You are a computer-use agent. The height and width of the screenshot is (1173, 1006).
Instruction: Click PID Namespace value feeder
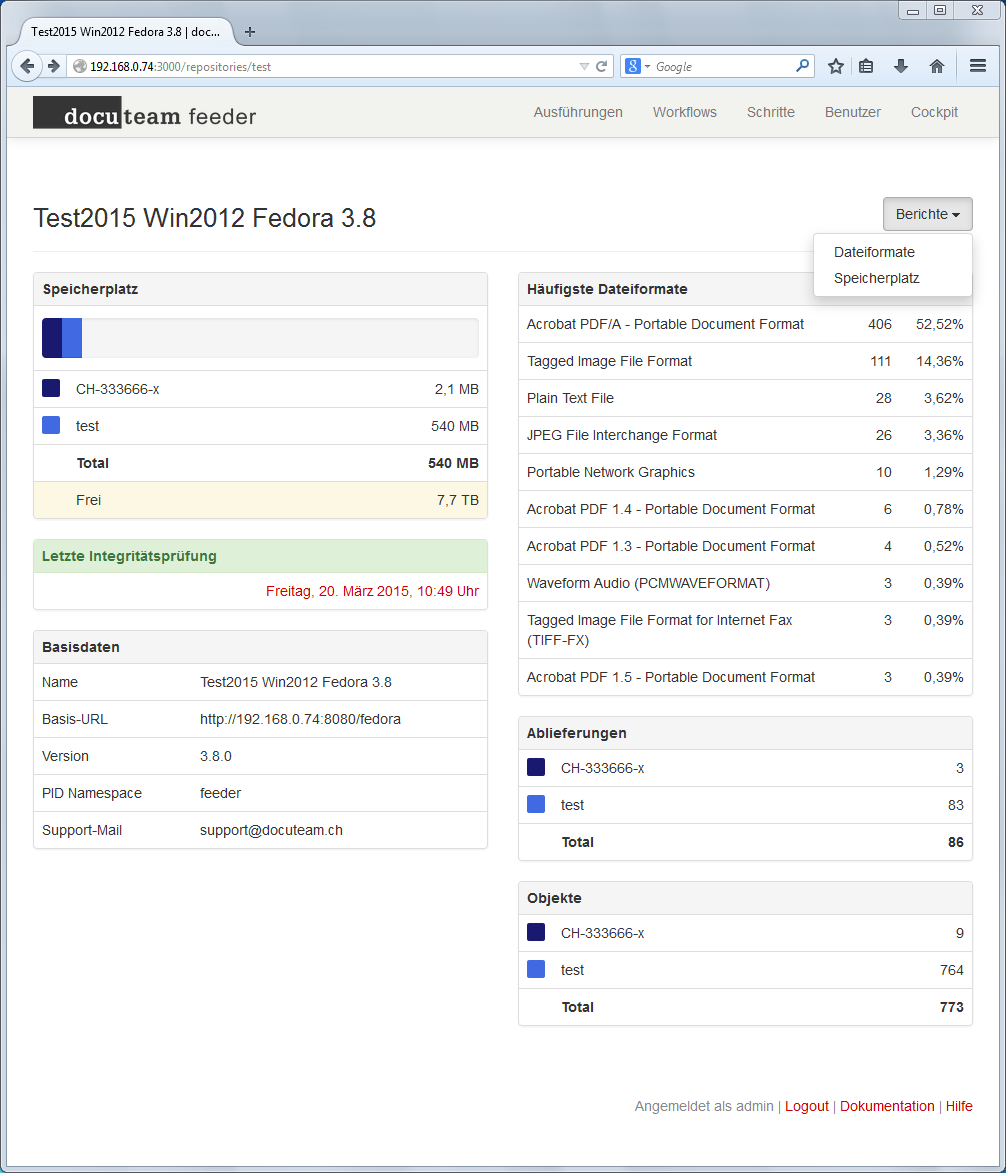click(220, 793)
